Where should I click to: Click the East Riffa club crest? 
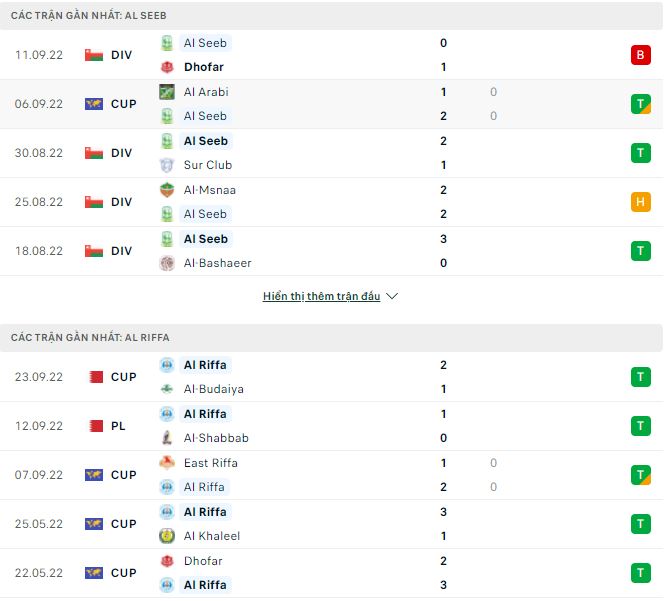click(x=167, y=463)
